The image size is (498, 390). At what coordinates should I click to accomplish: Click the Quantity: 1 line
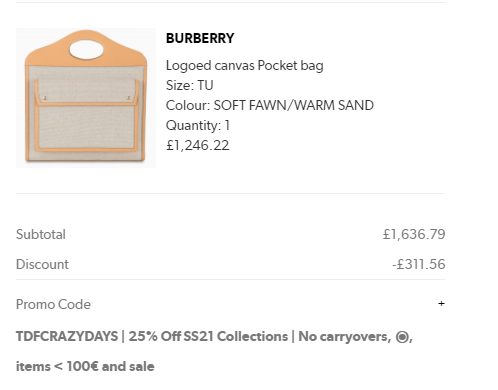(198, 125)
